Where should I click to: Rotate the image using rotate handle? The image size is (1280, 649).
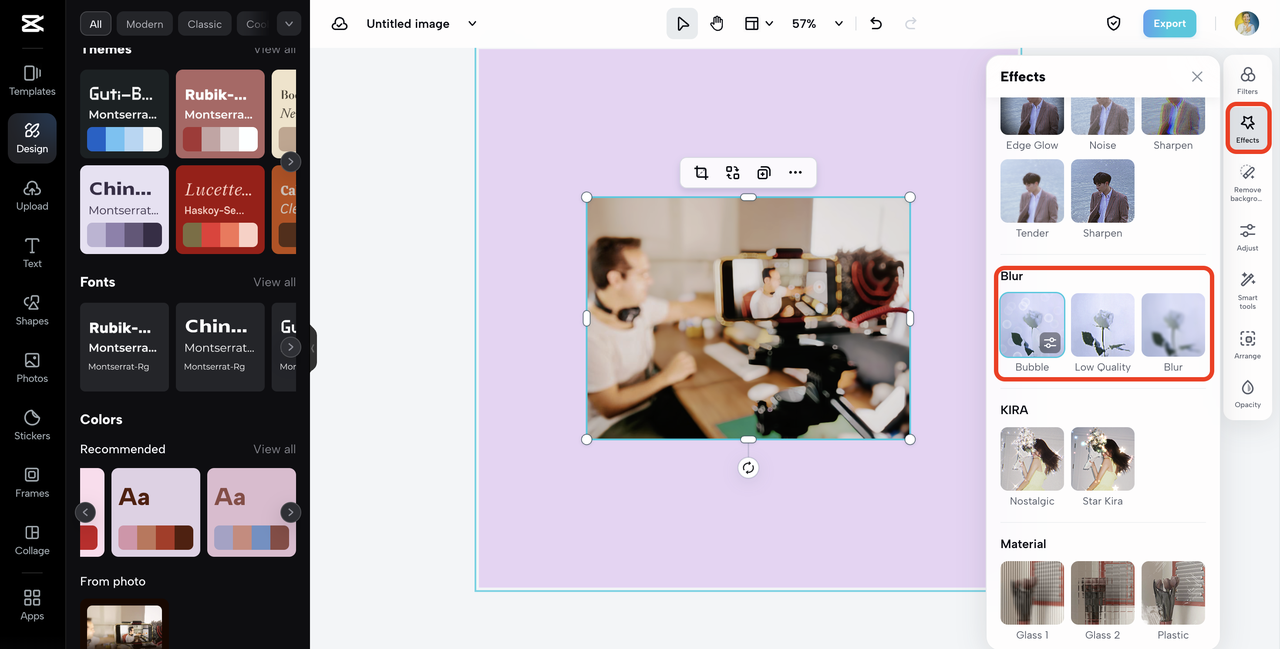pyautogui.click(x=748, y=468)
